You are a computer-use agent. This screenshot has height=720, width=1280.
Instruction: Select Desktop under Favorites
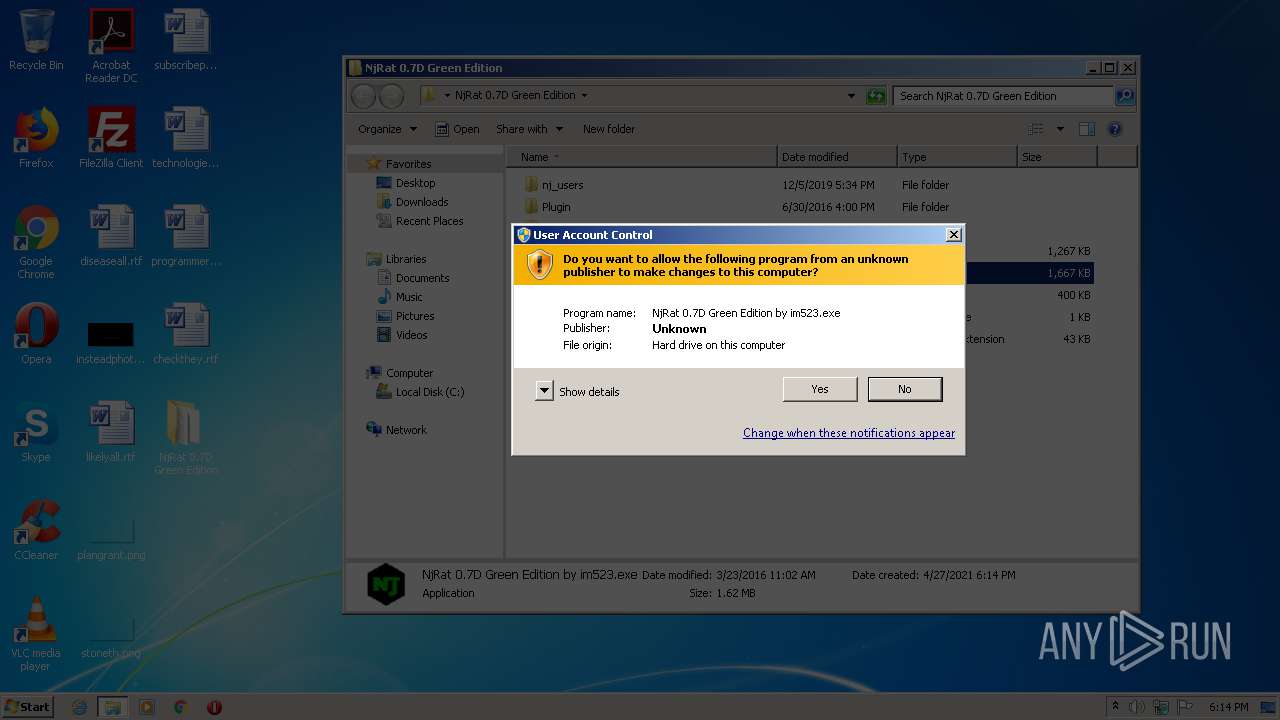[406, 183]
